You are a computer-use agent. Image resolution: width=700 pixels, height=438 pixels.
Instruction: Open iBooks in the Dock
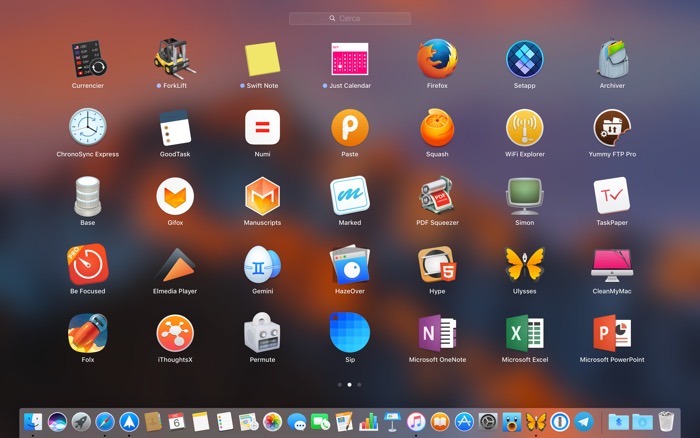point(440,421)
